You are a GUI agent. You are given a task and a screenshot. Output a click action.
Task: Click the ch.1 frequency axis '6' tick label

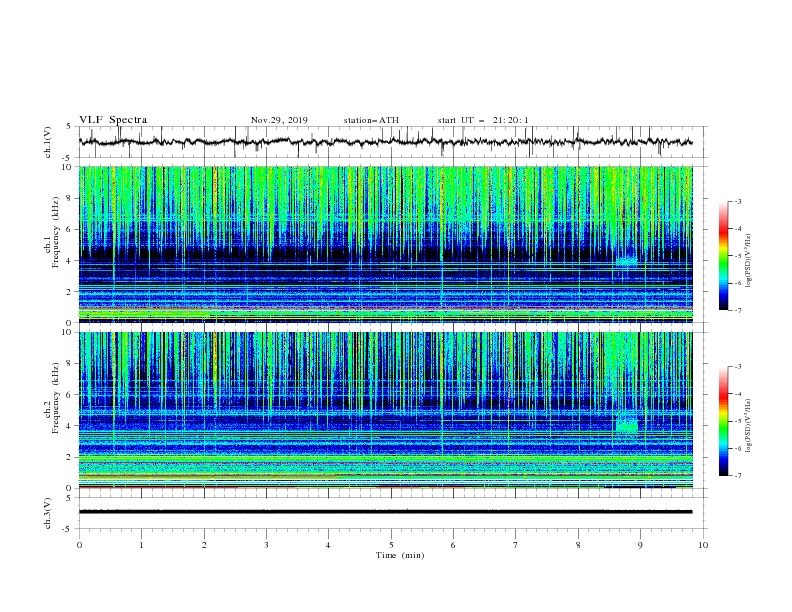click(70, 230)
